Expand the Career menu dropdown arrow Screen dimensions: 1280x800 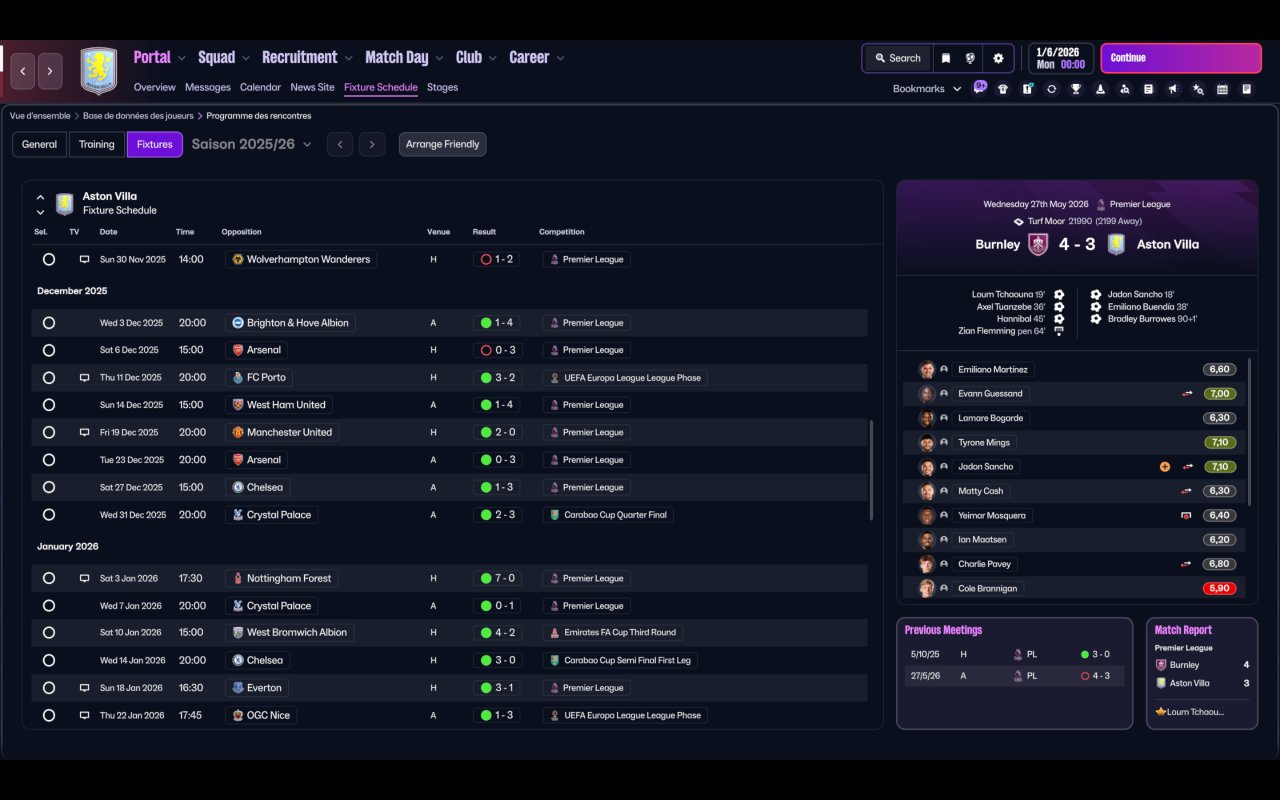tap(559, 59)
